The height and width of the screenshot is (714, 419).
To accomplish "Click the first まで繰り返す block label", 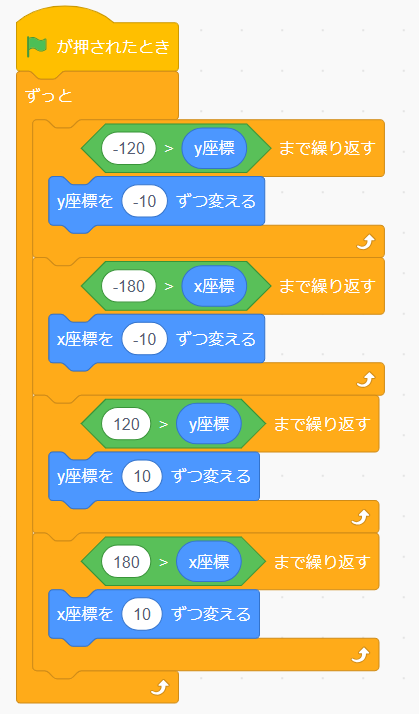I will [x=327, y=148].
